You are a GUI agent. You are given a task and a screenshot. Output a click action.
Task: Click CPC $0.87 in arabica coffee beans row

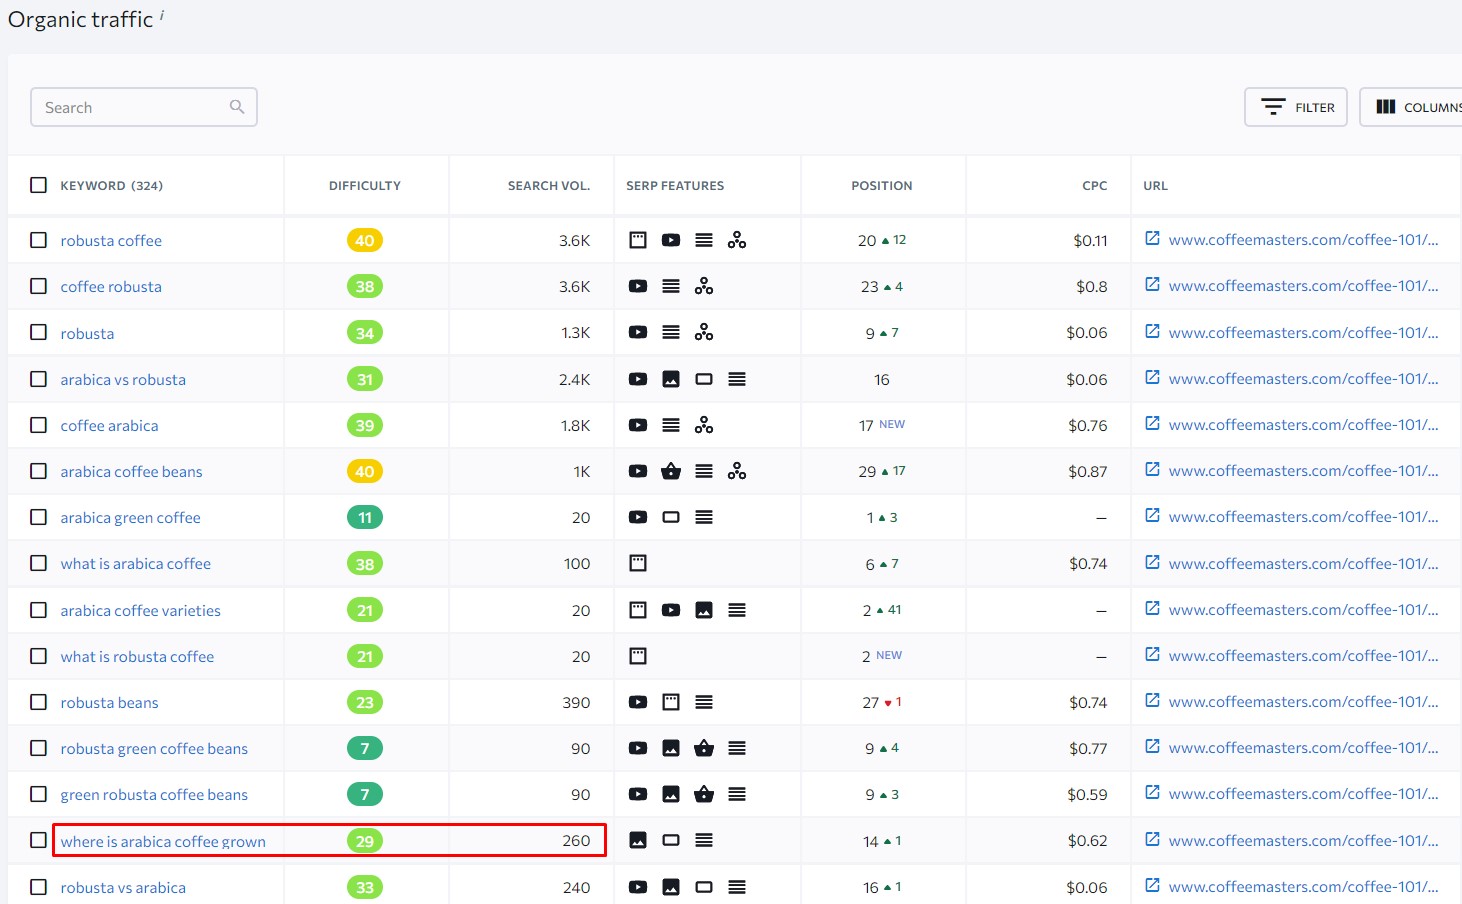point(1087,471)
